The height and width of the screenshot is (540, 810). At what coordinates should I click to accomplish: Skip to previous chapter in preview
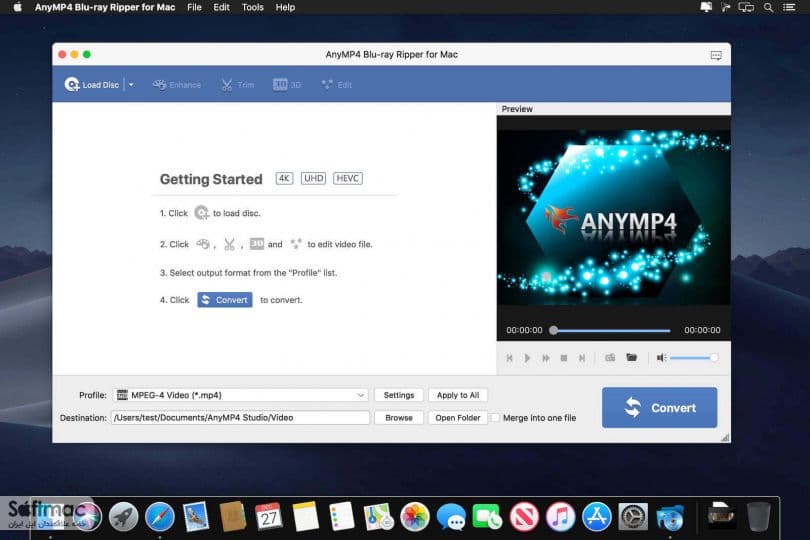[509, 358]
